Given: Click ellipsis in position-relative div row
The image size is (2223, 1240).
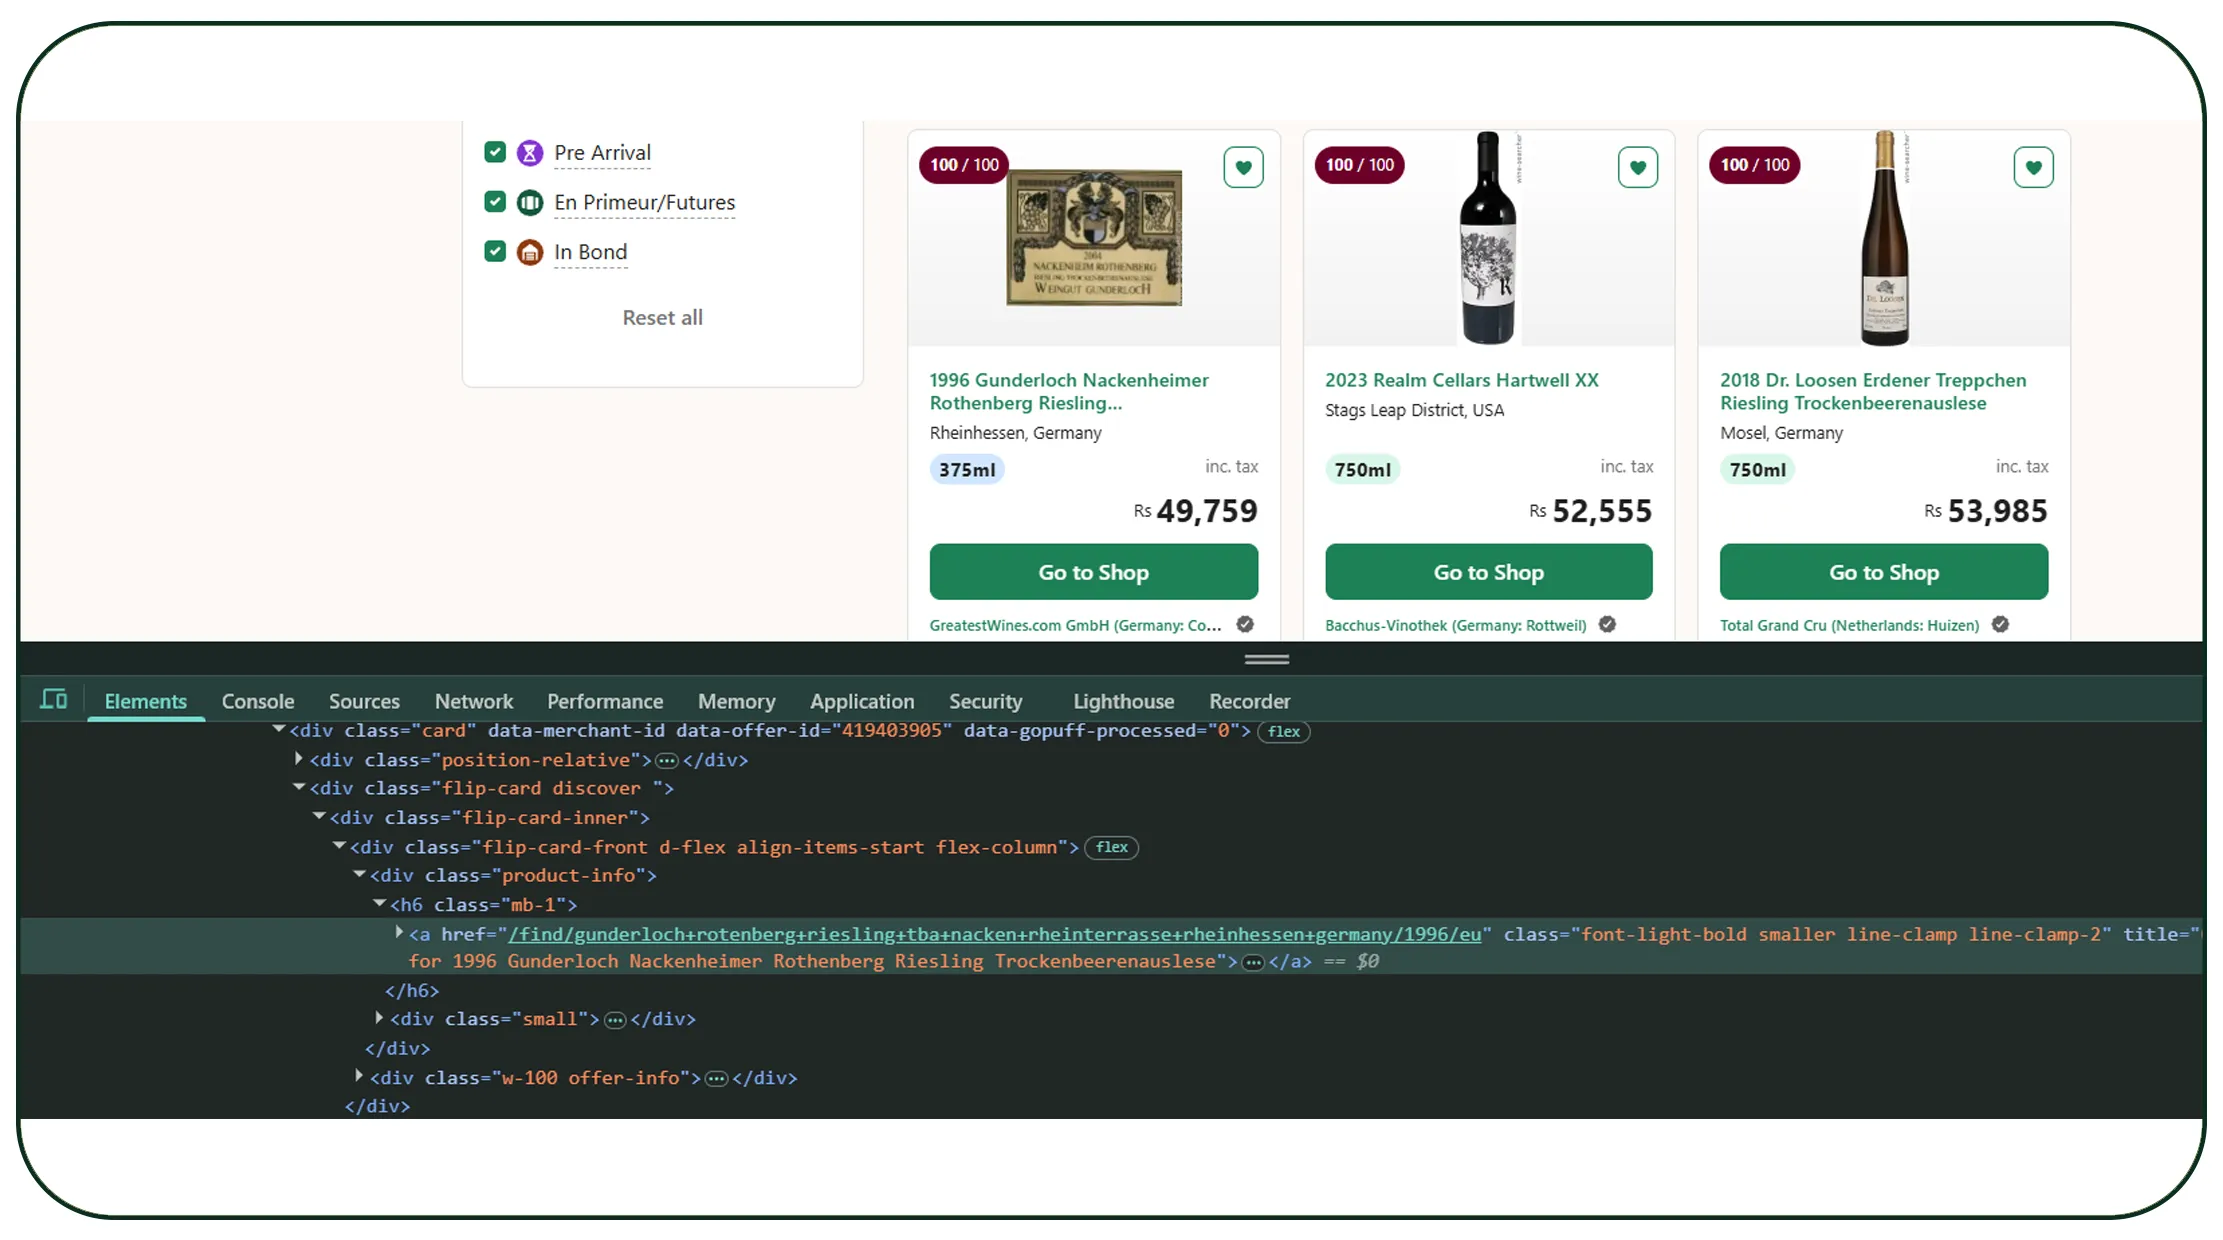Looking at the screenshot, I should pyautogui.click(x=667, y=761).
